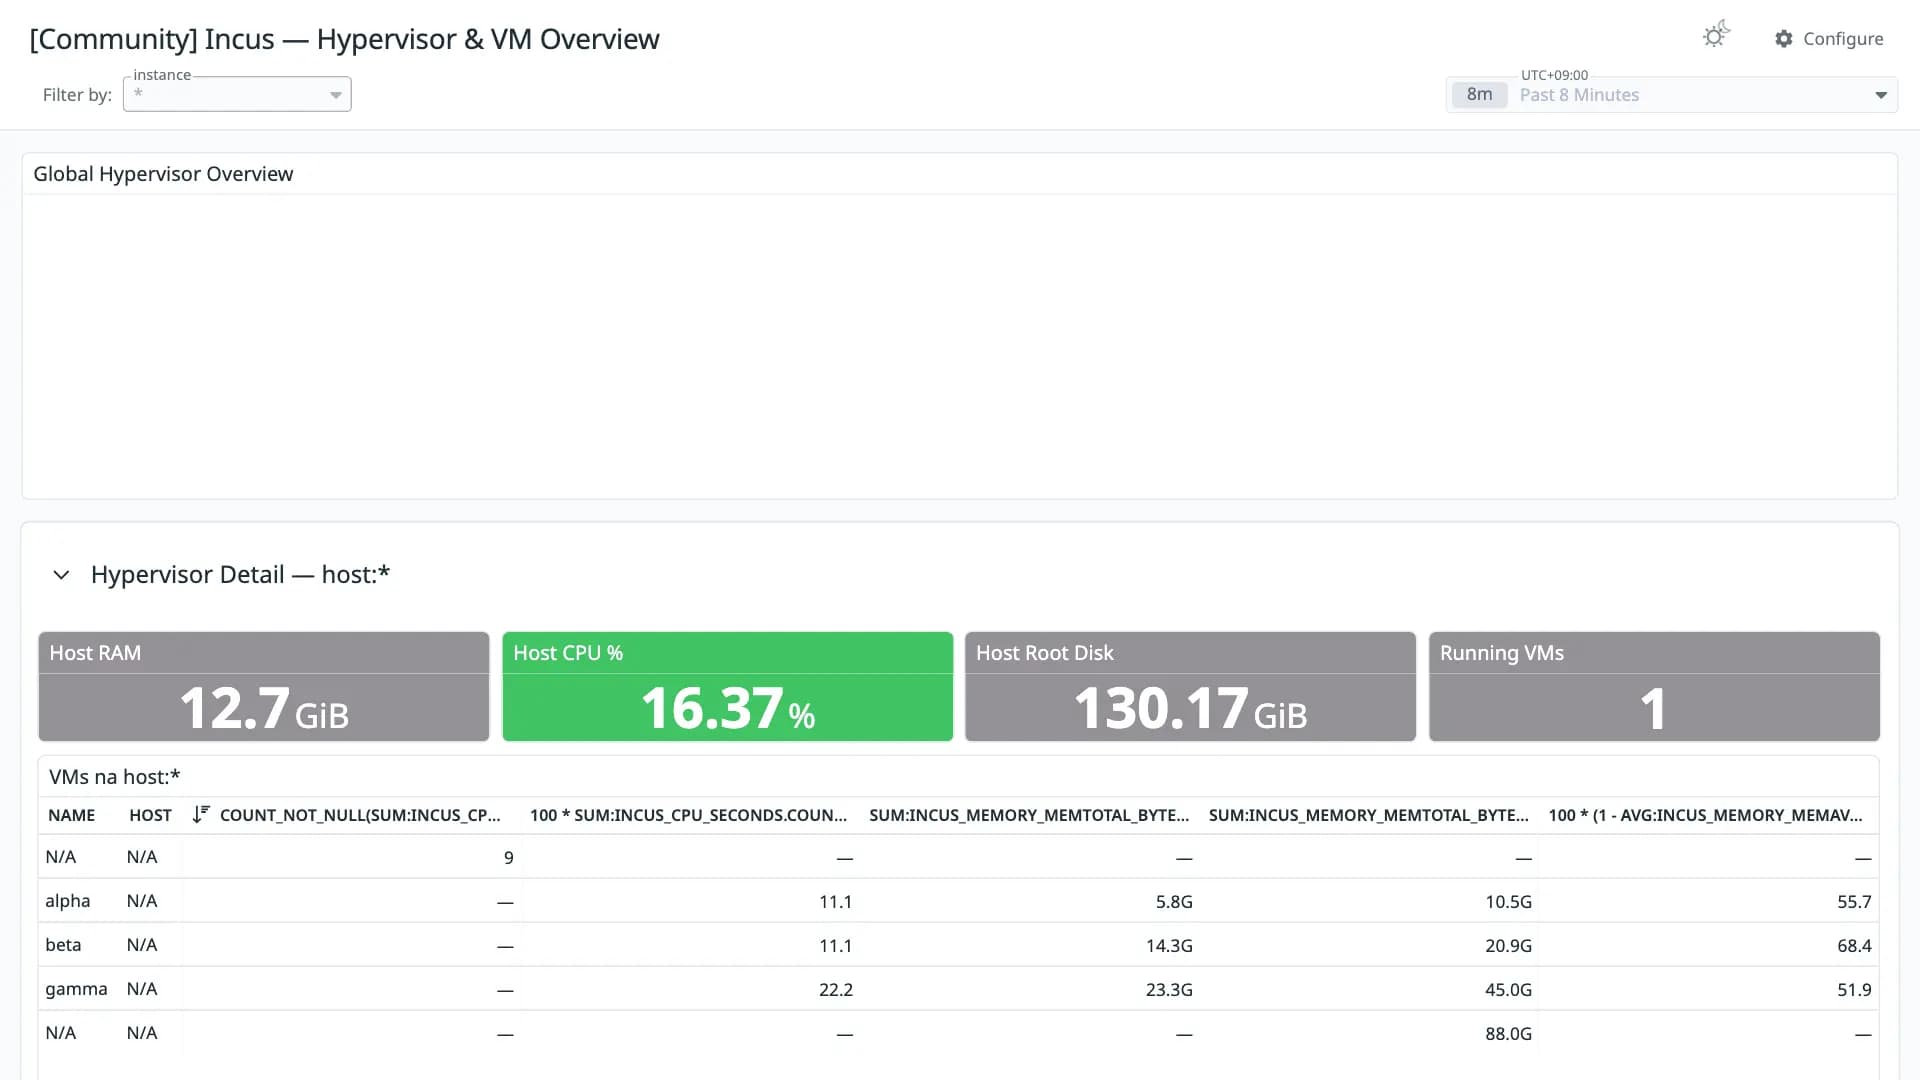
Task: Click the 5.8G memory value
Action: click(x=1174, y=902)
